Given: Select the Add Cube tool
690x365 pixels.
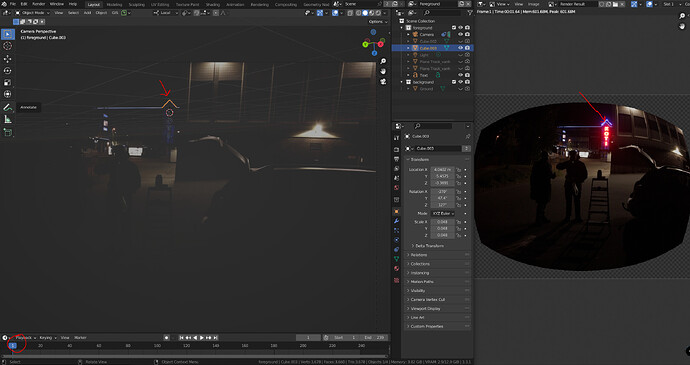Looking at the screenshot, I should [7, 132].
